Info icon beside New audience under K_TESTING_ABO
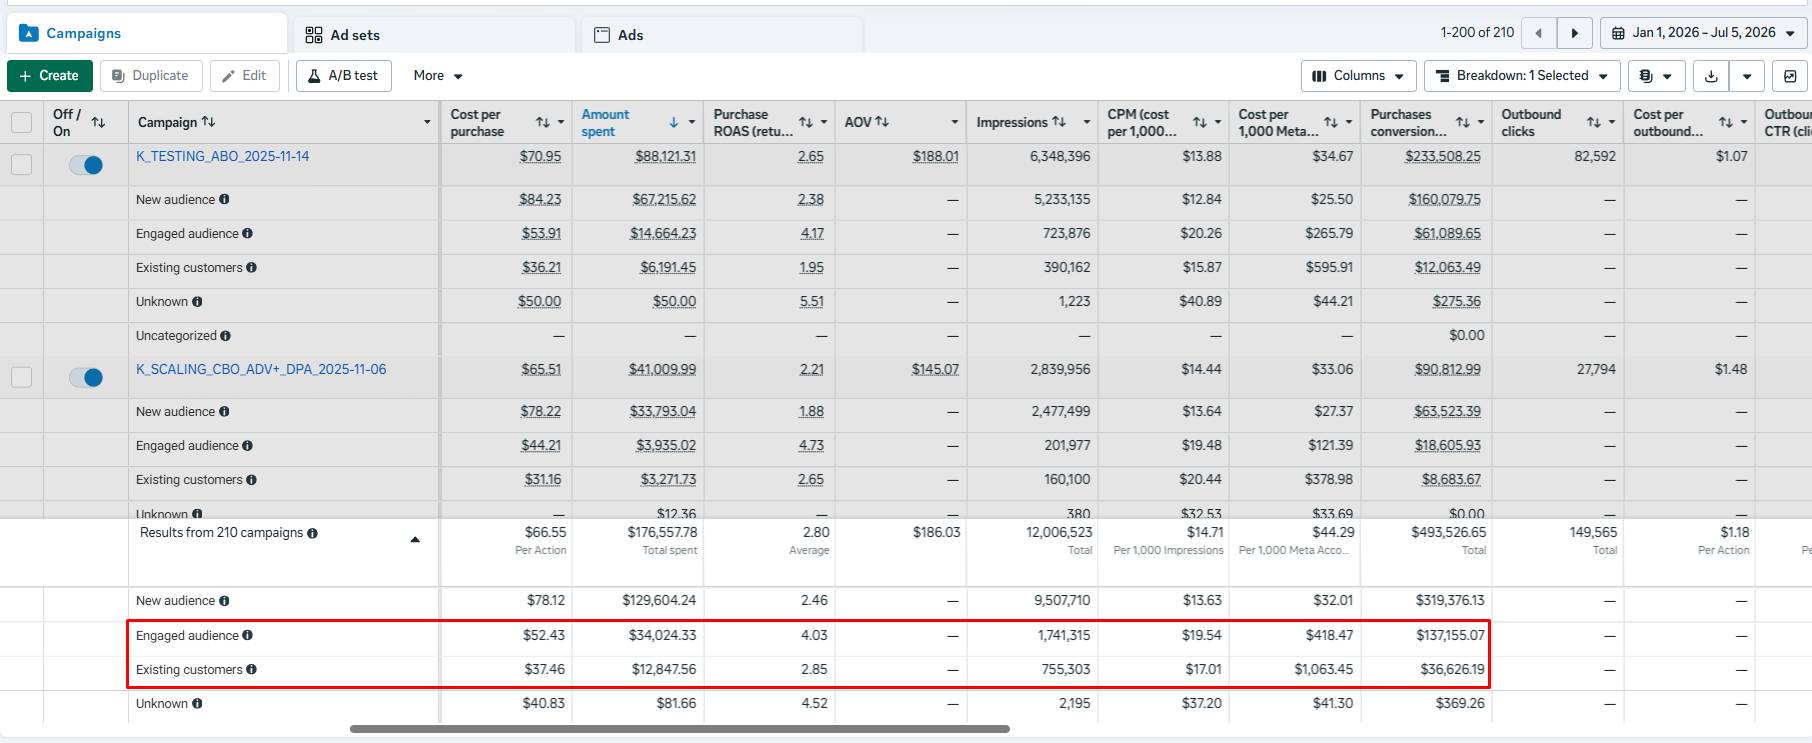Screen dimensions: 1812x743 tap(224, 199)
